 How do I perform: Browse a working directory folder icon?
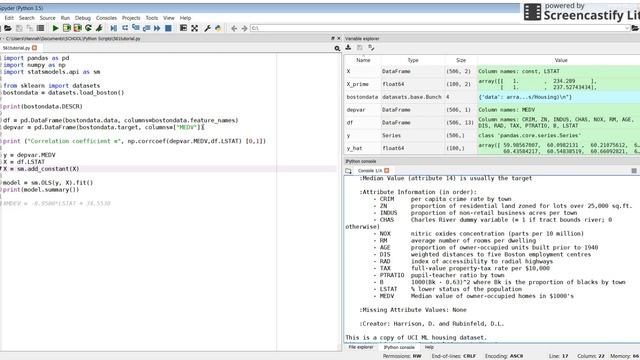tap(635, 28)
